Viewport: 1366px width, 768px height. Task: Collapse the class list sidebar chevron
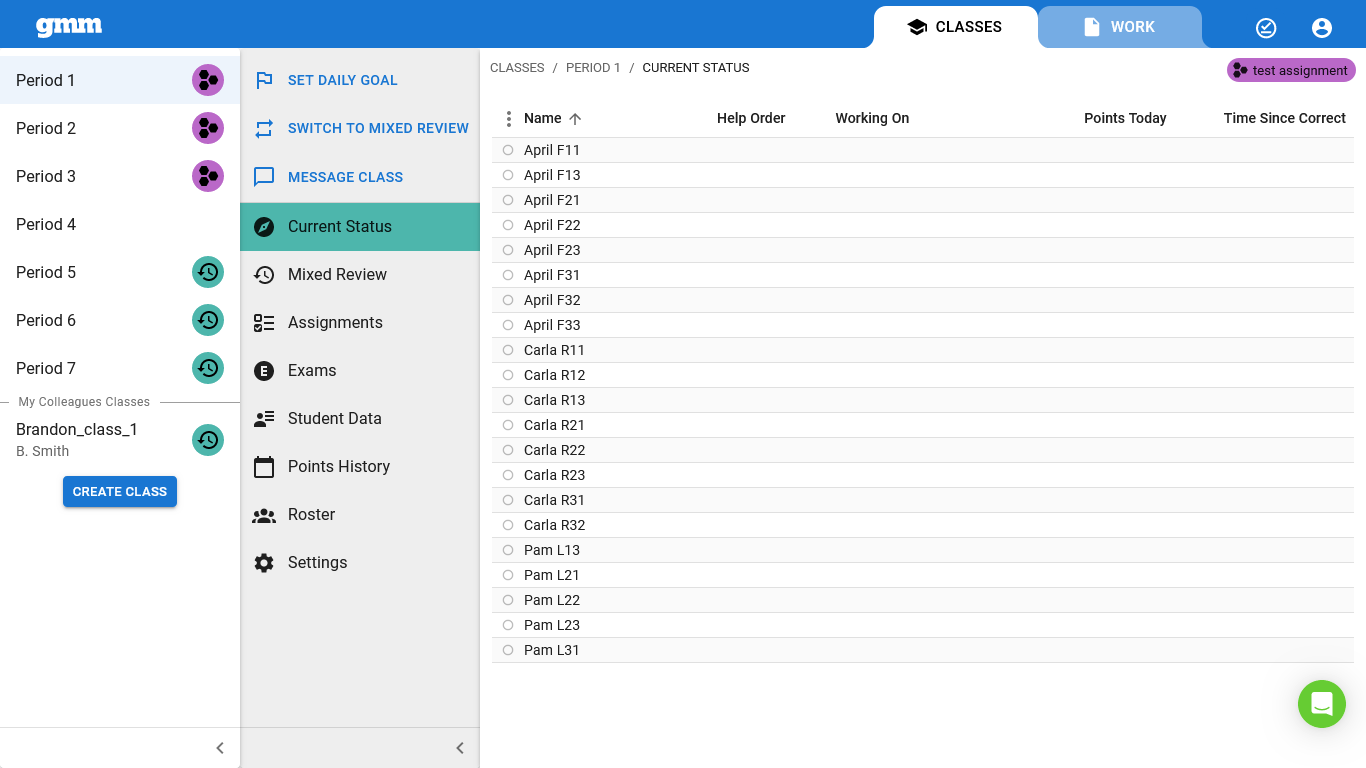point(220,748)
